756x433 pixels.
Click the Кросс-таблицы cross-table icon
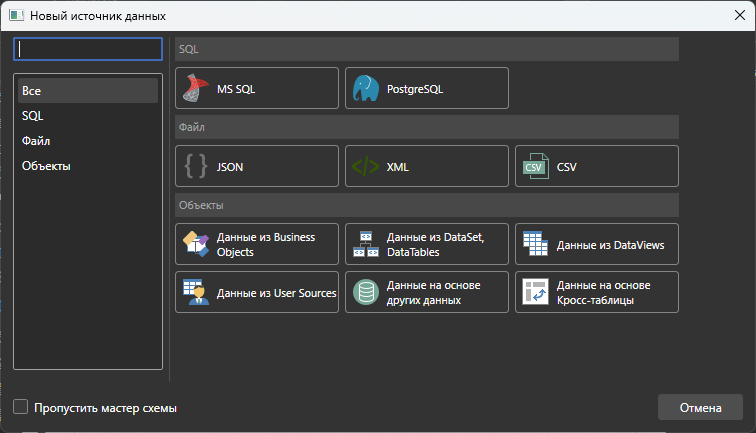536,292
